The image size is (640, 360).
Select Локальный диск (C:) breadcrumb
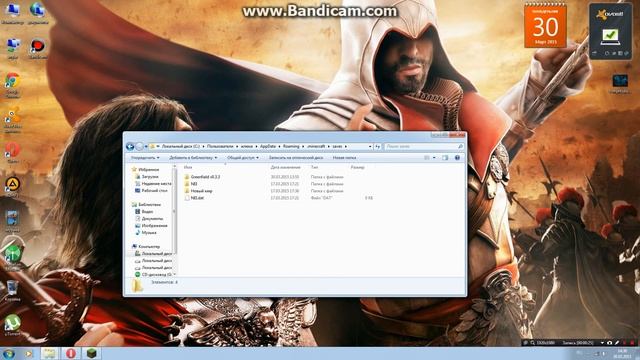point(180,146)
